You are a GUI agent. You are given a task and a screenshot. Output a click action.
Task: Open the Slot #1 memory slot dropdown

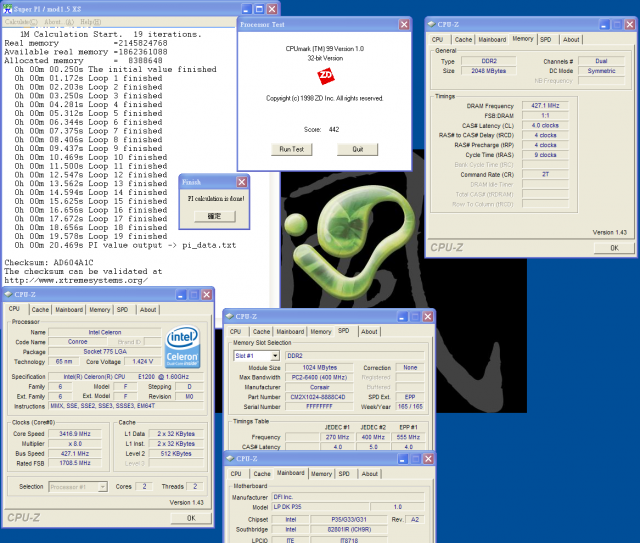(x=275, y=356)
